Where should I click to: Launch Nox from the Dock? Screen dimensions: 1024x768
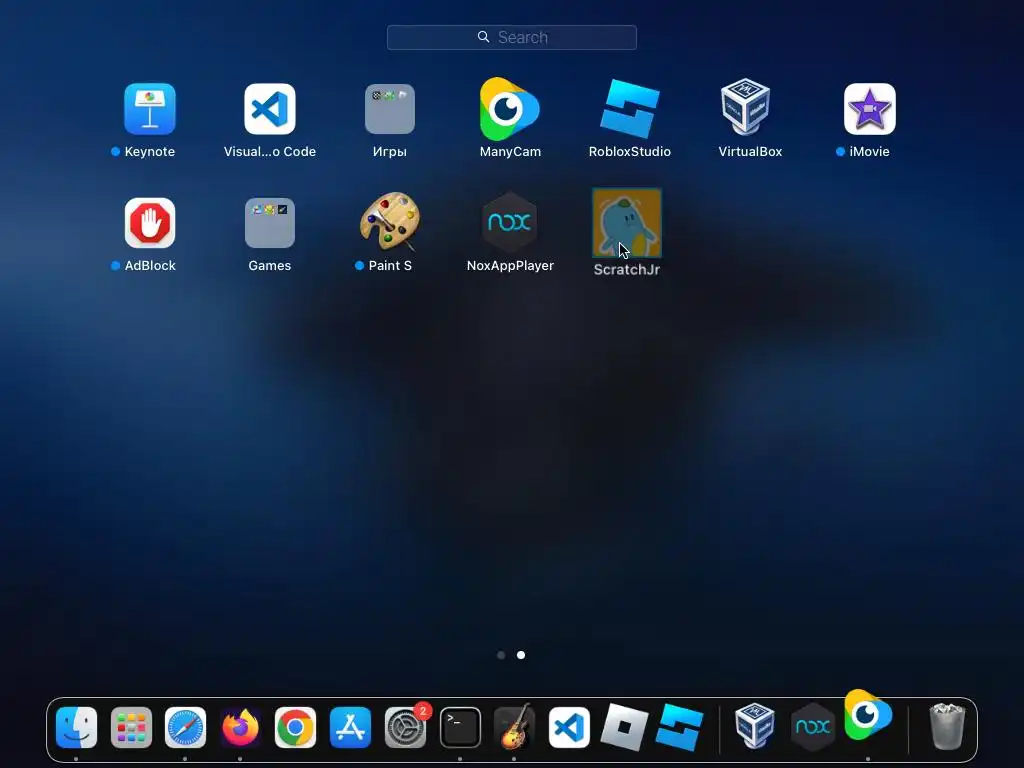pyautogui.click(x=813, y=727)
